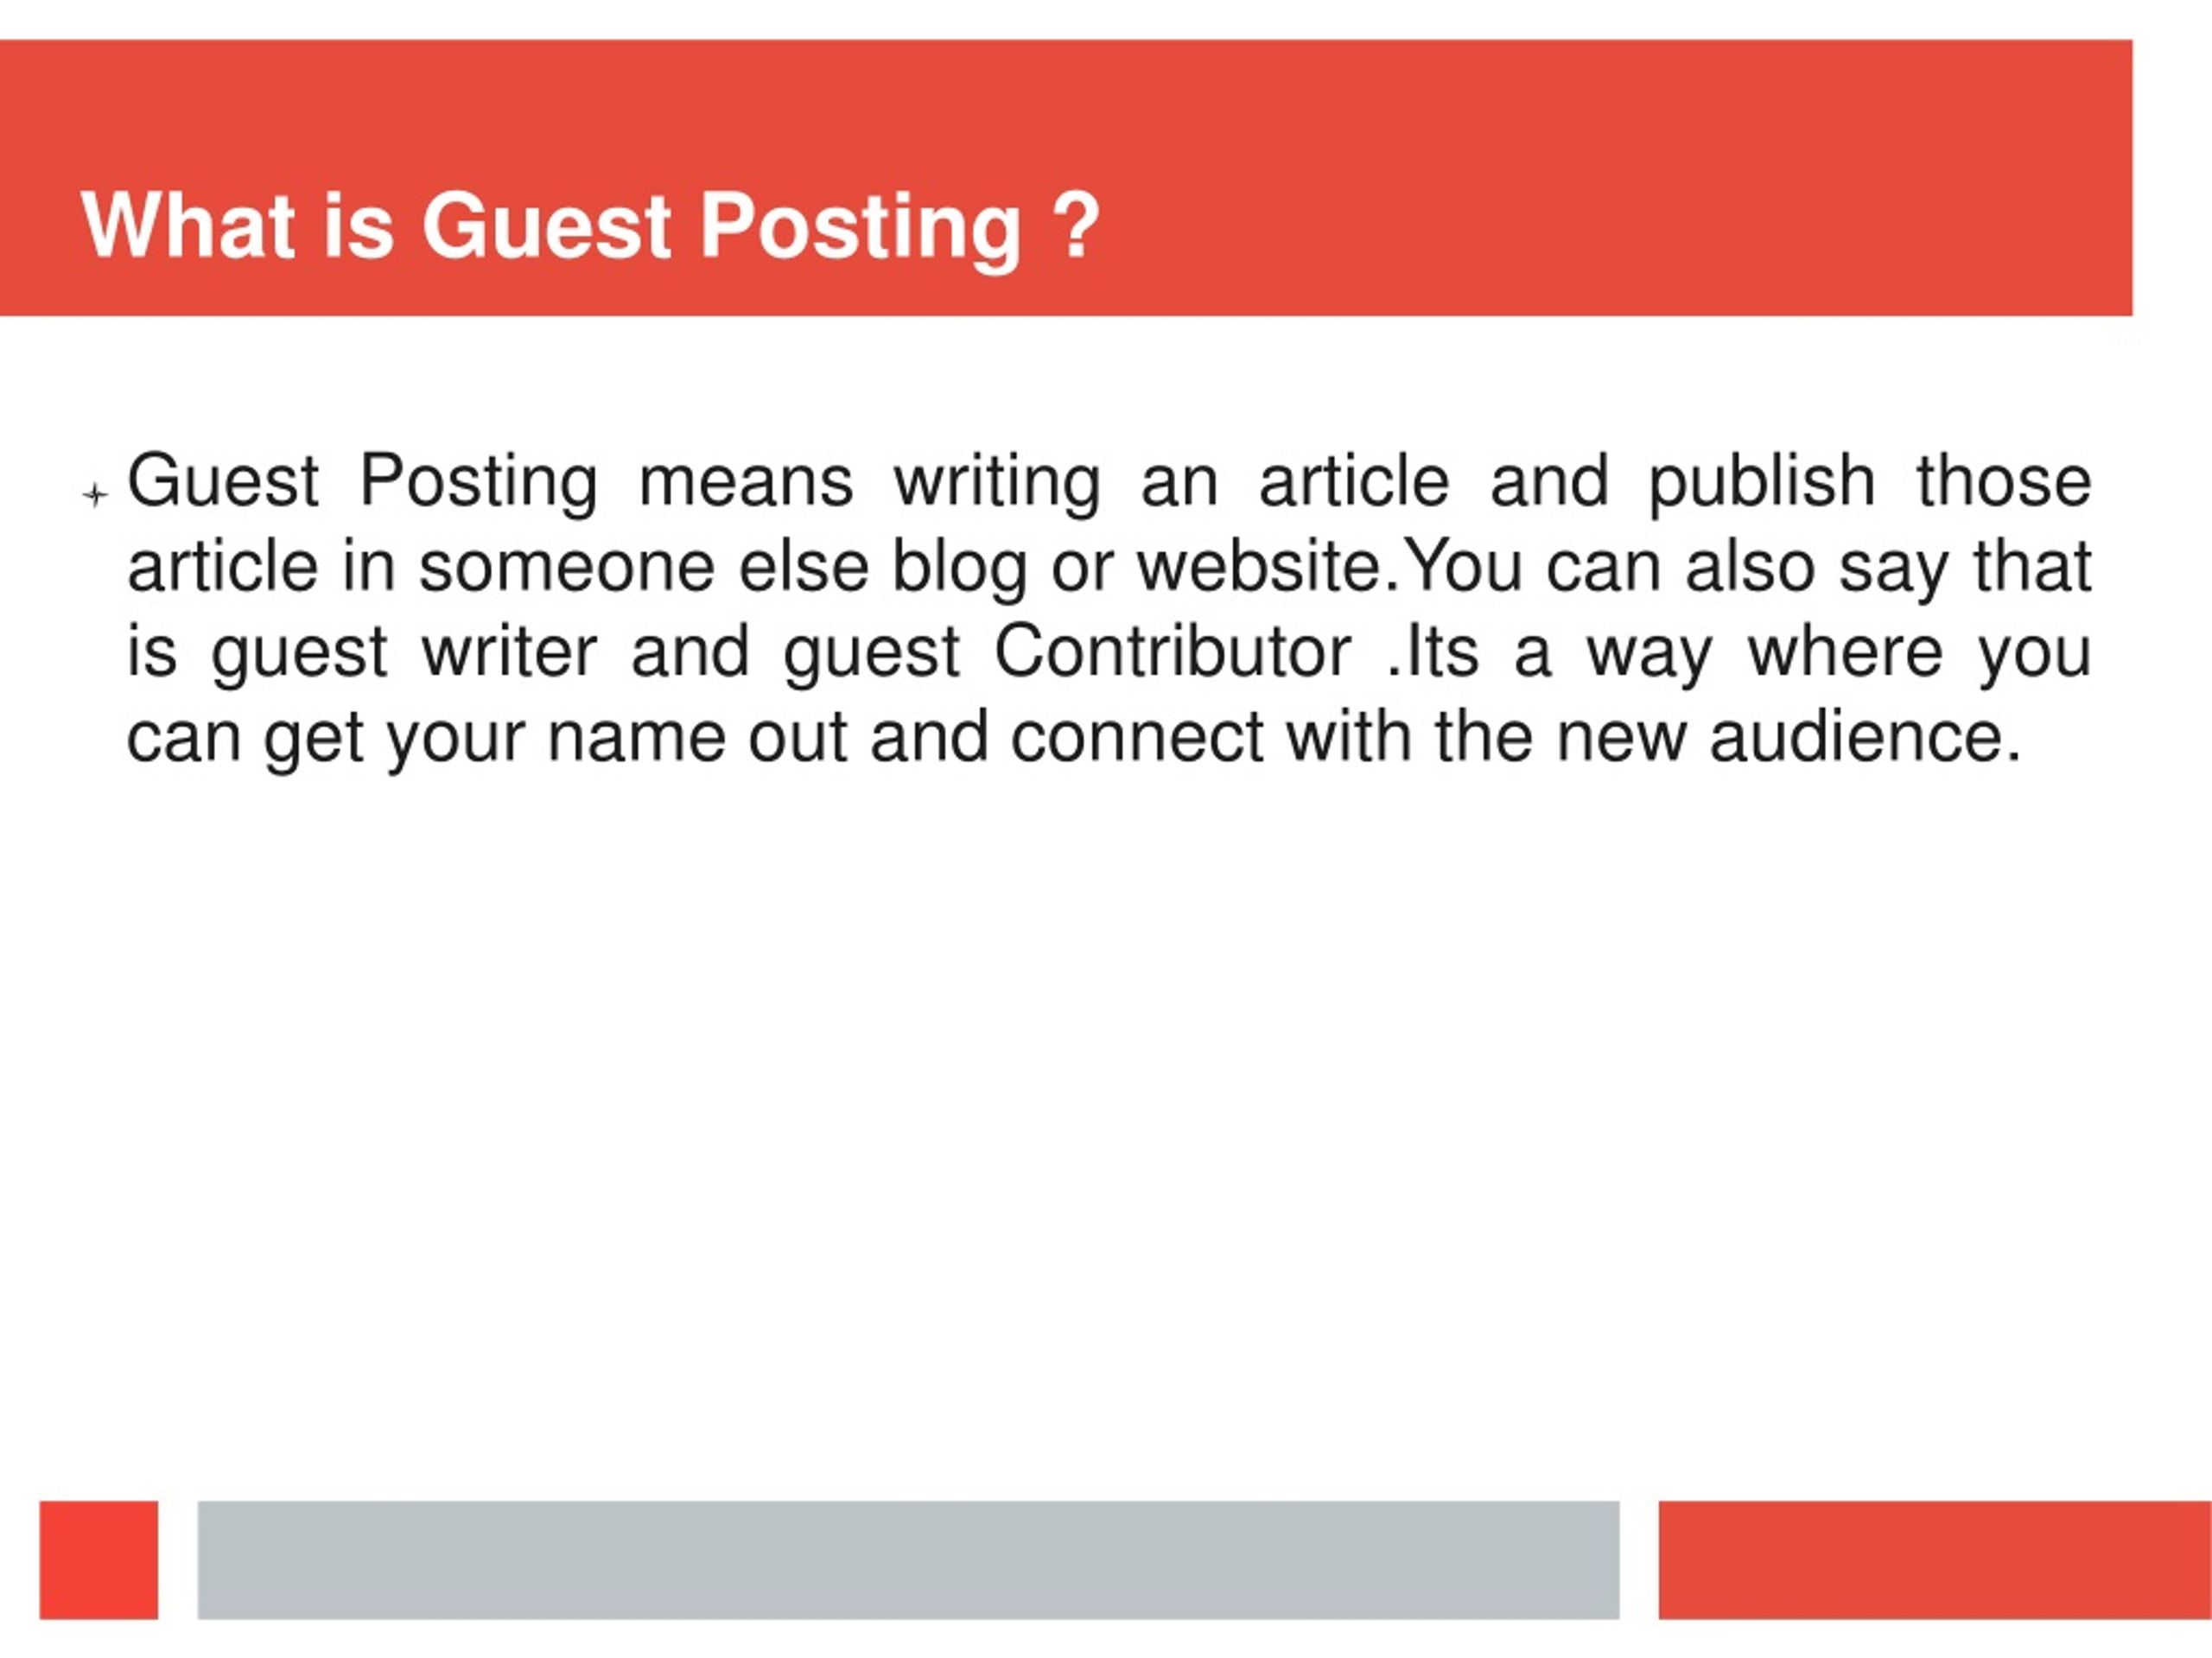Select the small red square in the footer
2212x1658 pixels.
pos(99,1559)
